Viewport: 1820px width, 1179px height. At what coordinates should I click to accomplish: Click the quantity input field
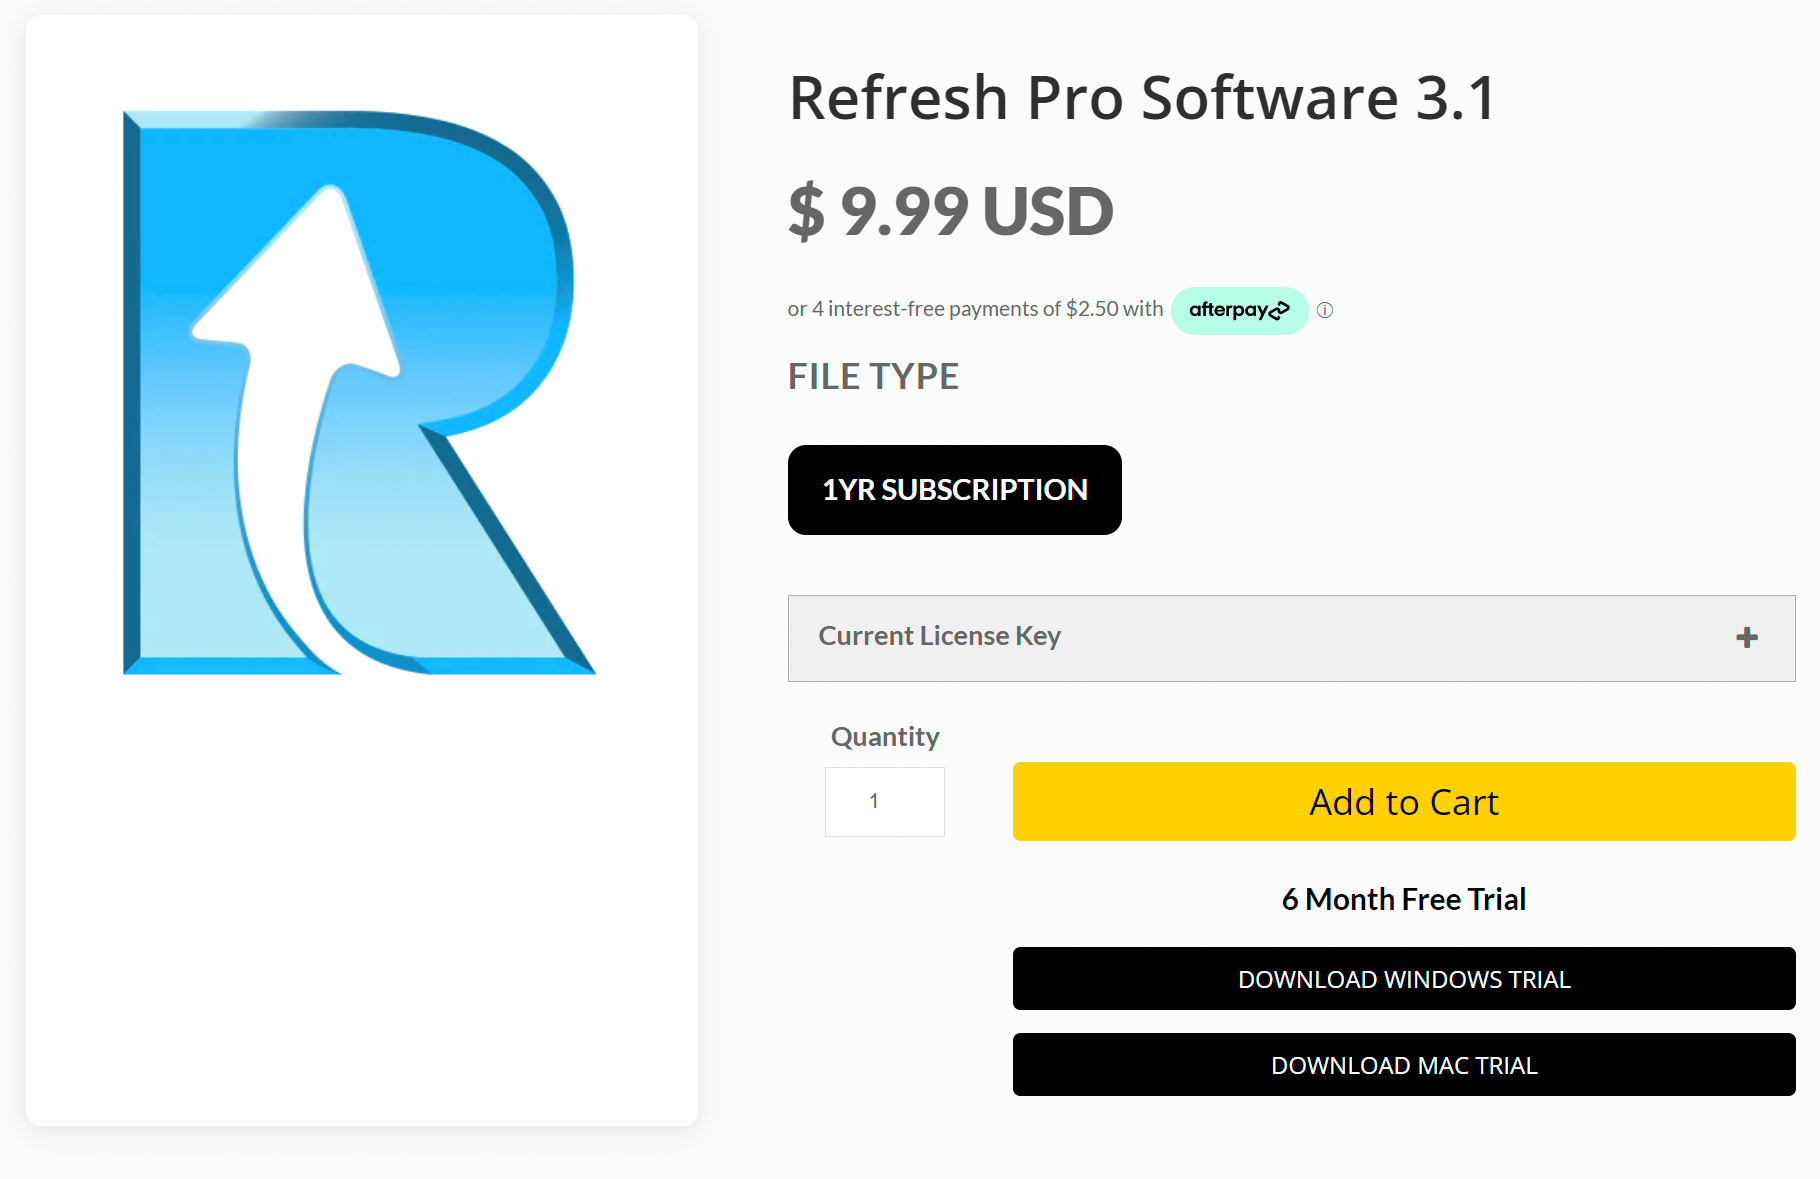click(x=884, y=802)
